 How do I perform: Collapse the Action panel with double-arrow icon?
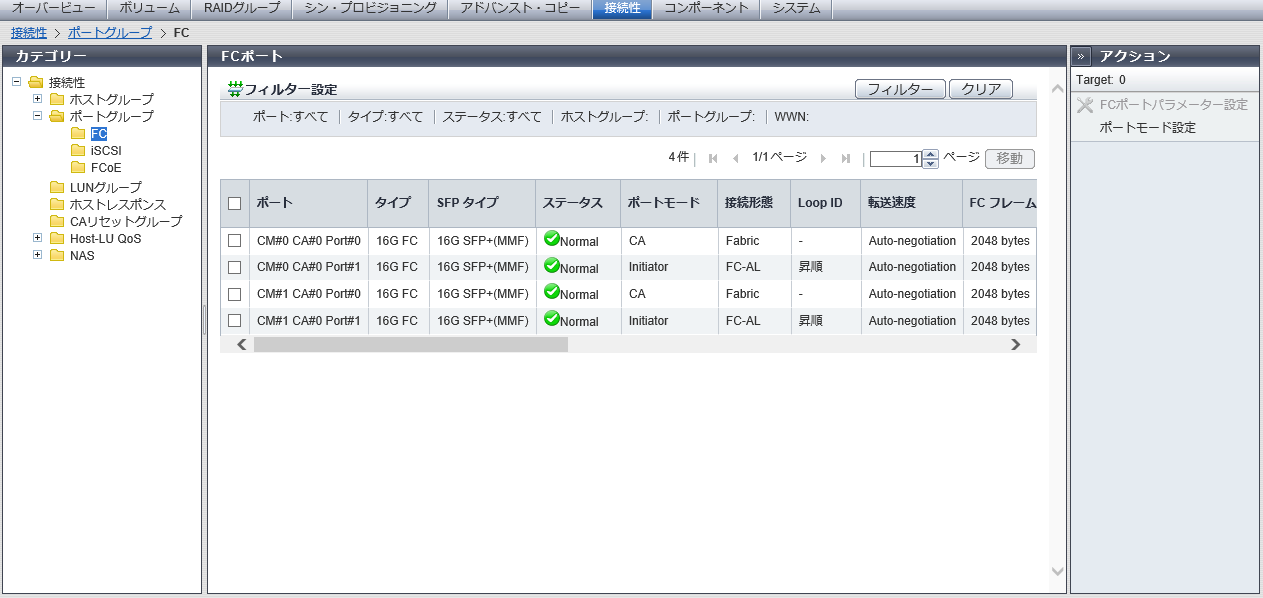click(x=1081, y=57)
